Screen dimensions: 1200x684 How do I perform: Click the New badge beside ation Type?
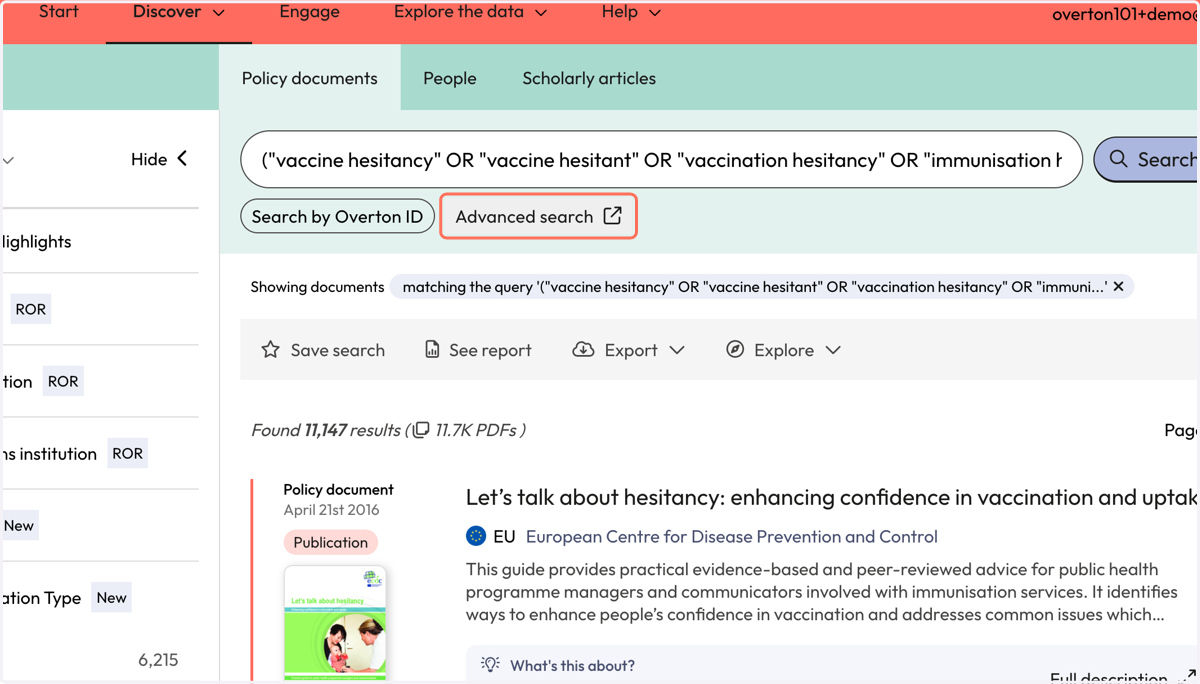tap(112, 598)
